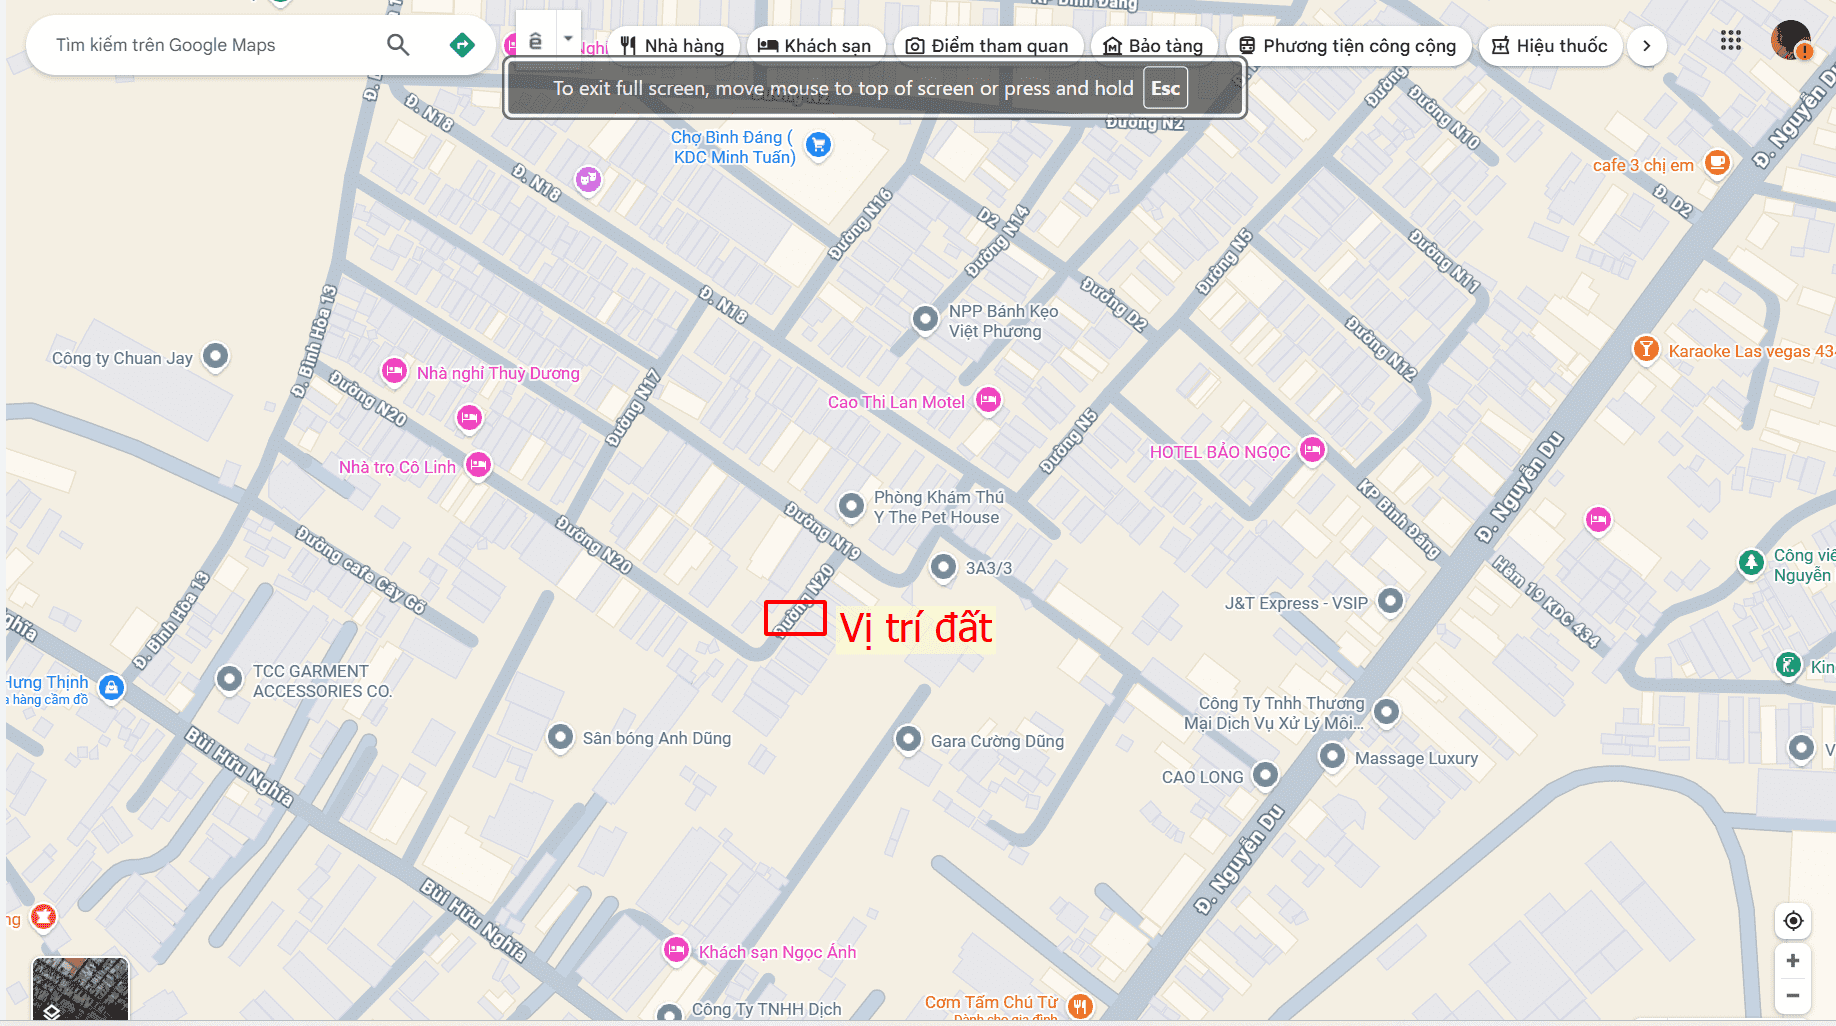This screenshot has width=1836, height=1026.
Task: Open the Google account profile avatar
Action: pos(1790,41)
